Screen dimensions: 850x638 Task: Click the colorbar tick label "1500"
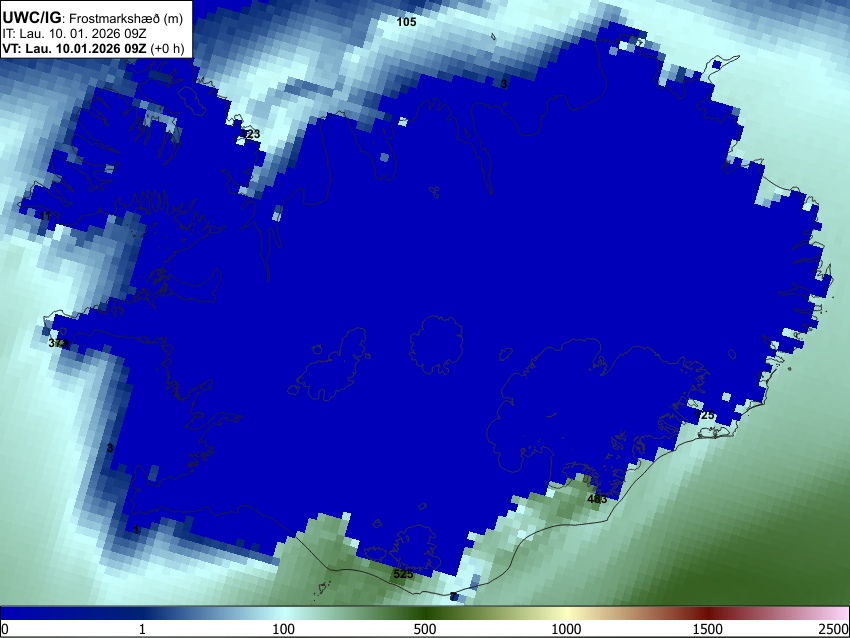[x=708, y=629]
